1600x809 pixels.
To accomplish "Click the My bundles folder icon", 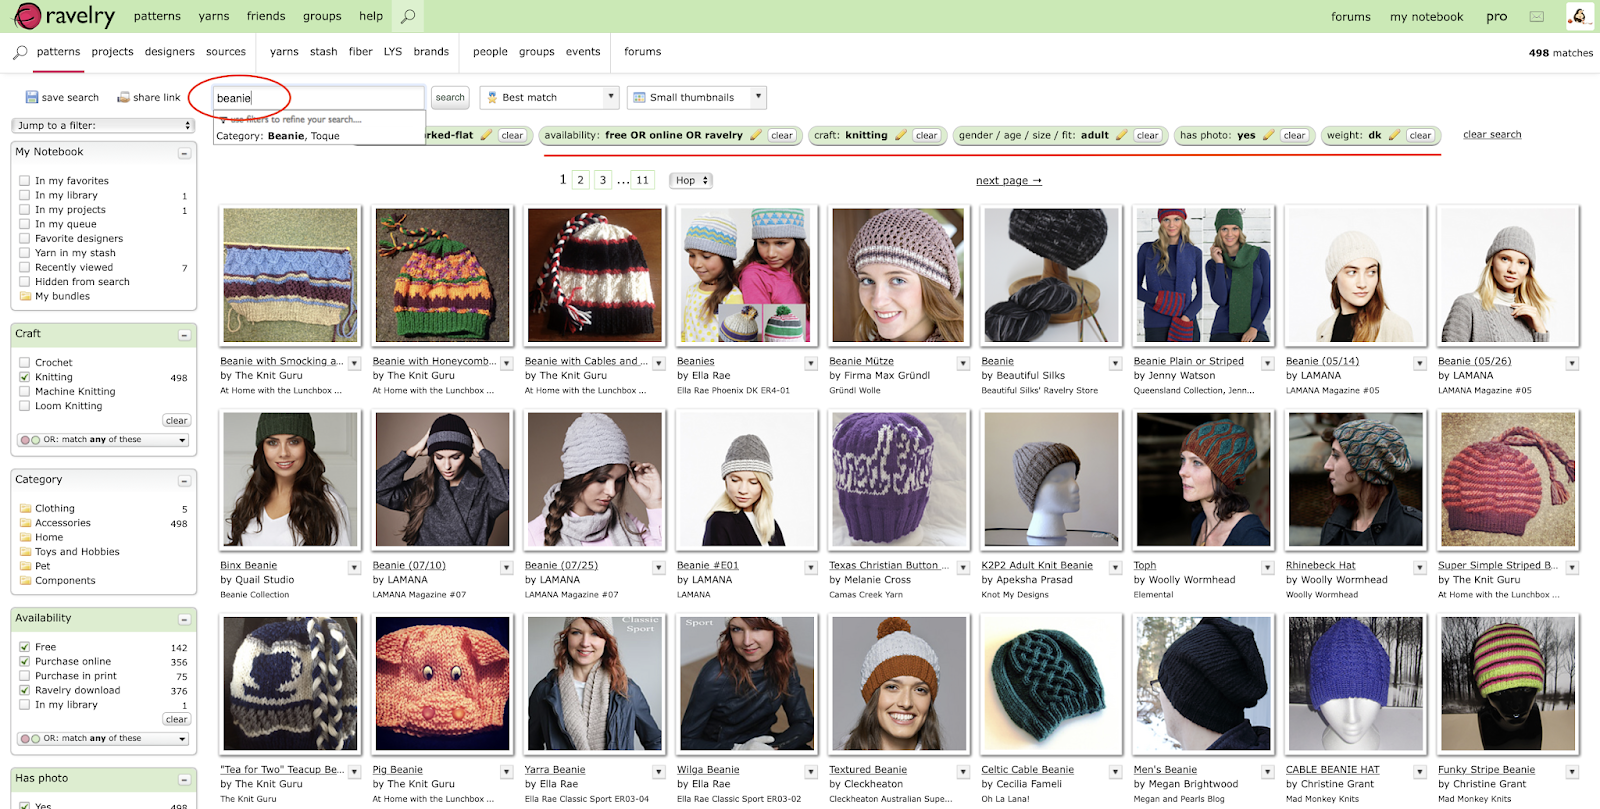I will click(x=25, y=297).
